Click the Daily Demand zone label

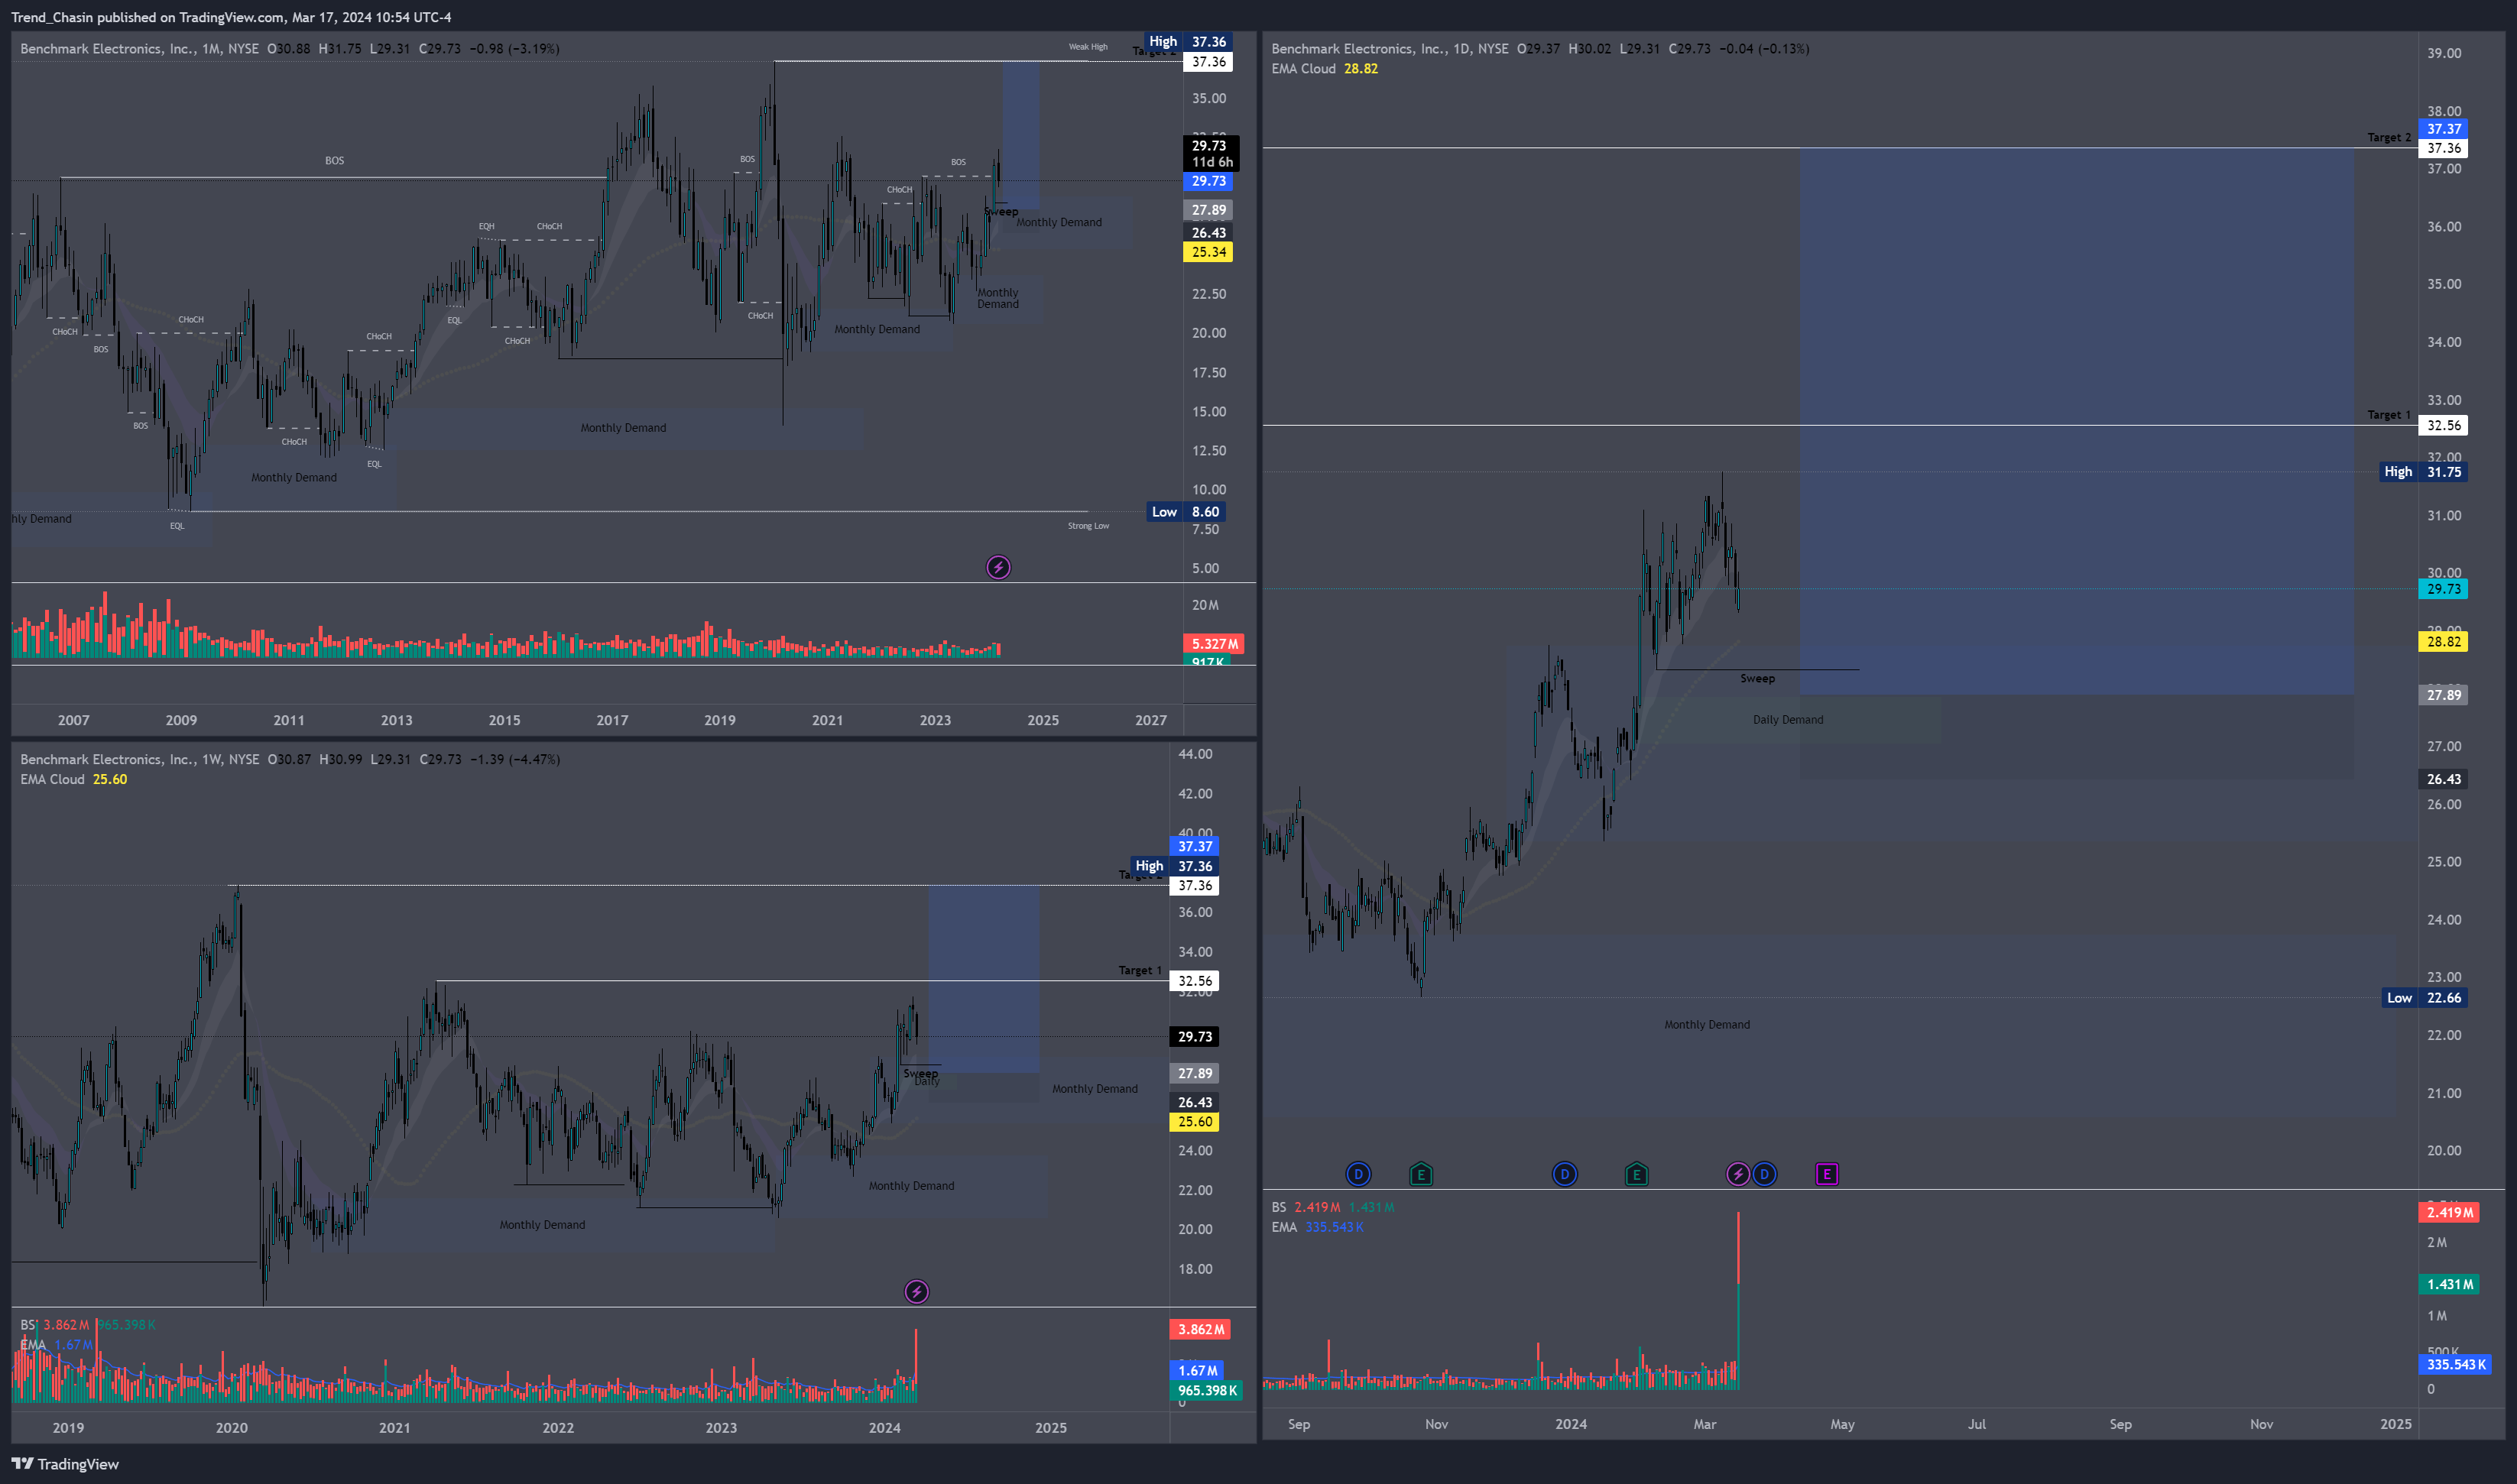coord(1787,720)
